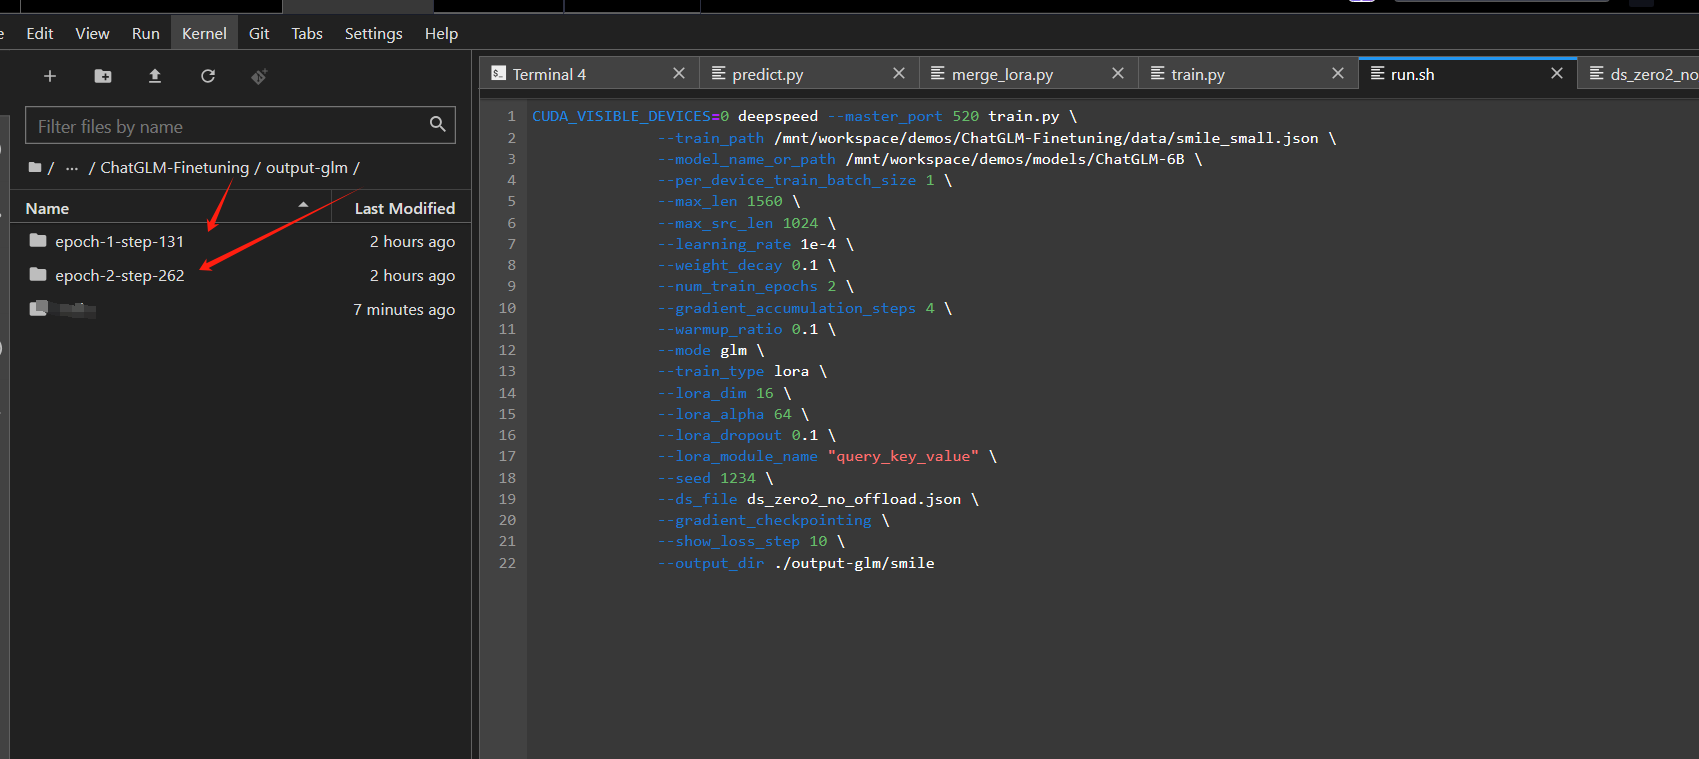The height and width of the screenshot is (759, 1699).
Task: Close the Terminal 4 tab
Action: coord(679,73)
